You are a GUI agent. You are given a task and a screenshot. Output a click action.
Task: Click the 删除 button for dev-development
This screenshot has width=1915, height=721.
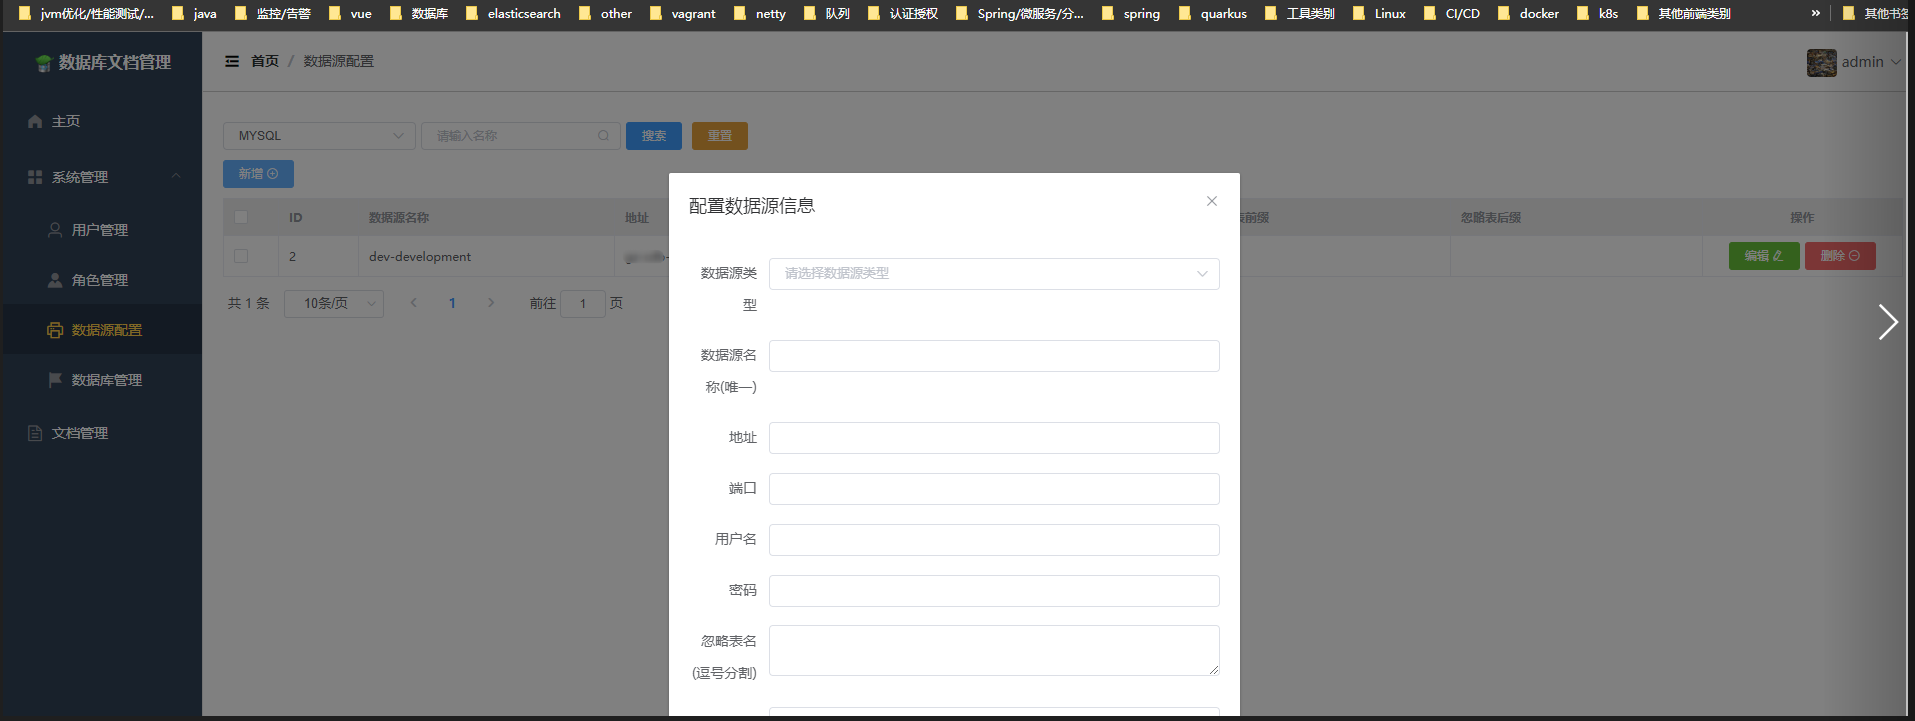click(1840, 256)
